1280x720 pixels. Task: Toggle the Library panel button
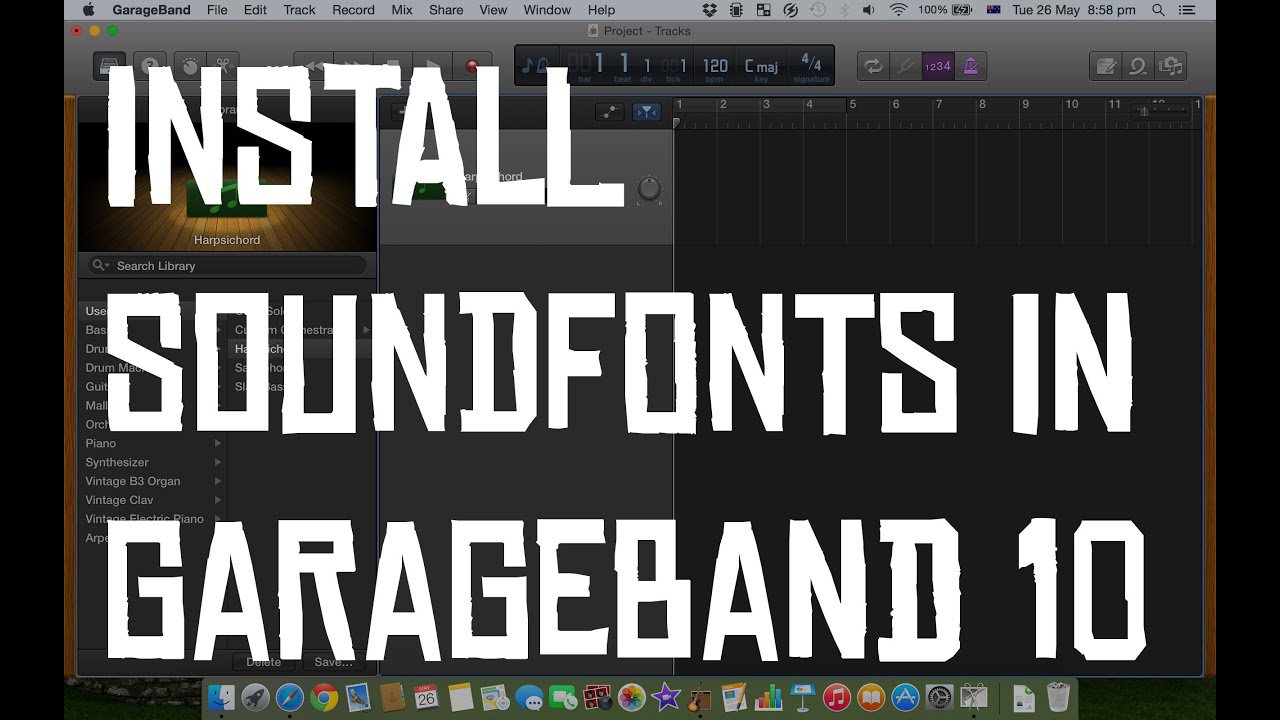(x=110, y=66)
